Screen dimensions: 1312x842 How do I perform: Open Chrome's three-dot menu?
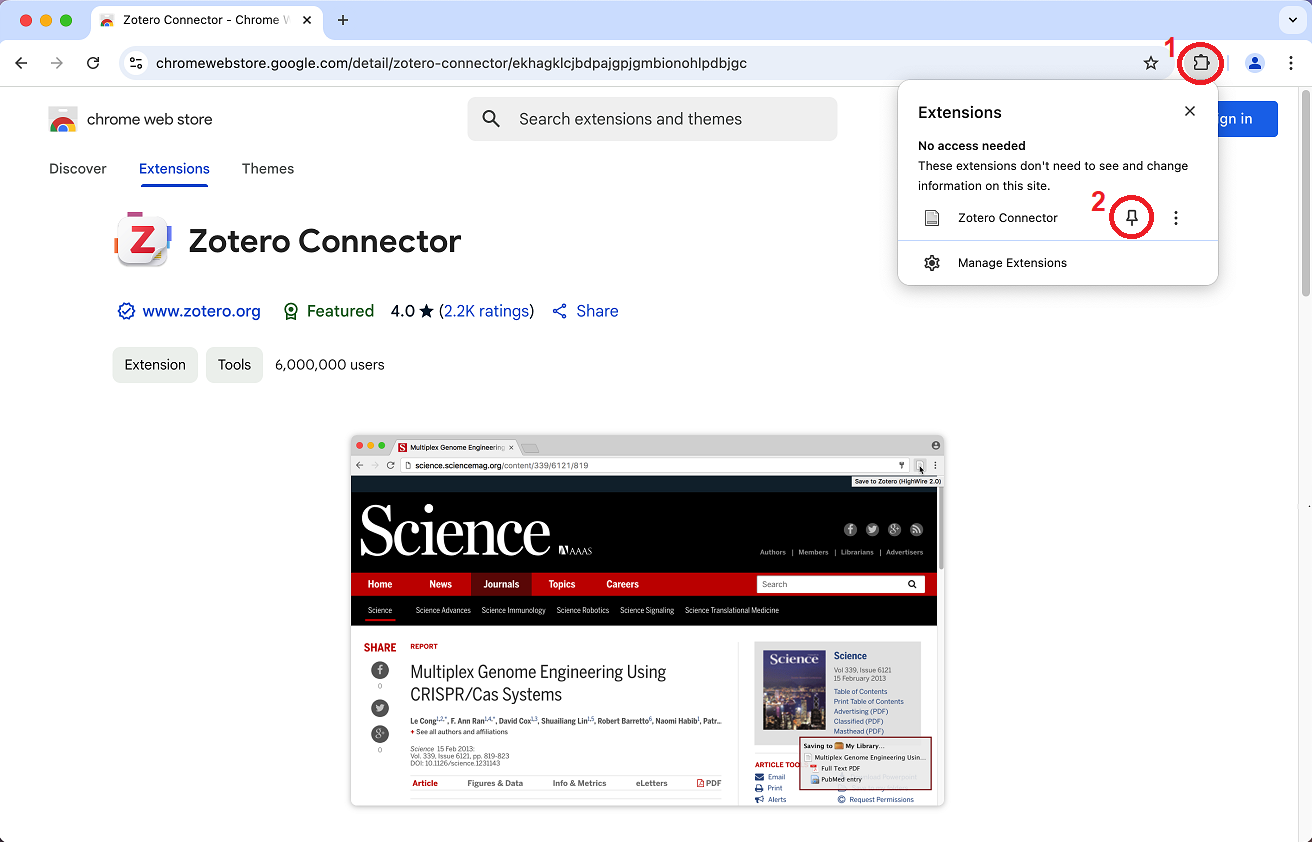[x=1291, y=63]
